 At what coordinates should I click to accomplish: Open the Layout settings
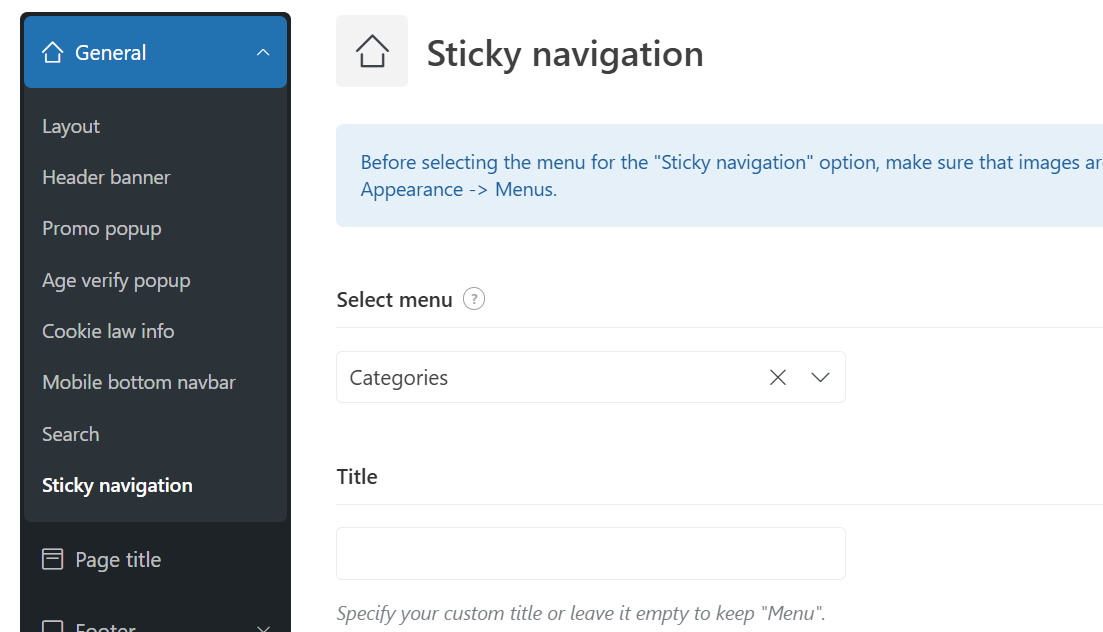pos(71,127)
